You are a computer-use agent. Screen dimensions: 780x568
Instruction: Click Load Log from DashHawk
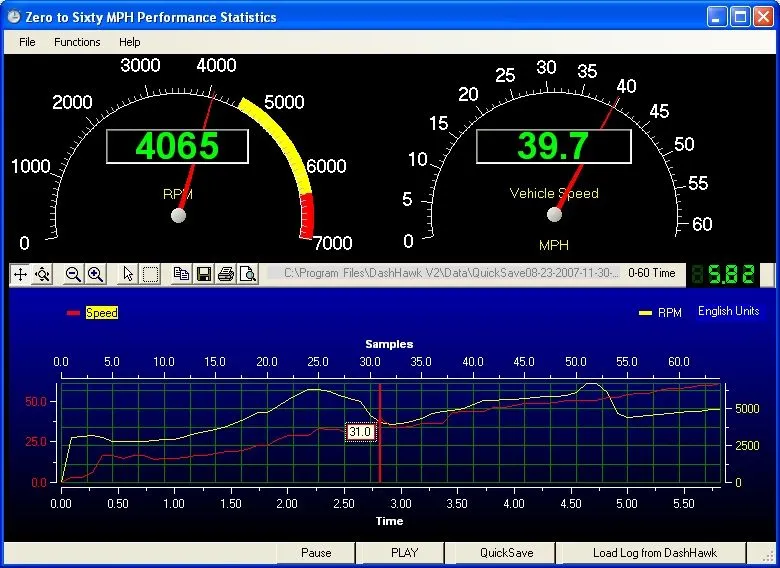[x=654, y=552]
